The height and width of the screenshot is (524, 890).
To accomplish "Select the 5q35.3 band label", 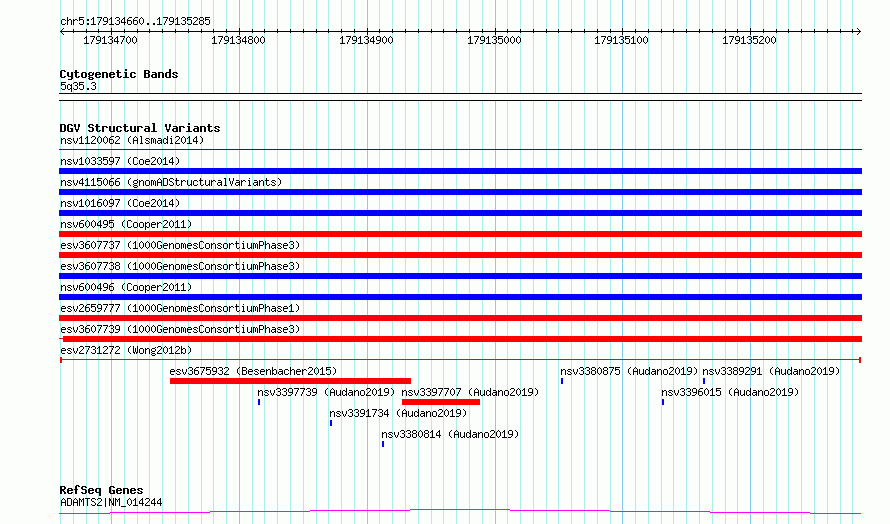I will point(78,86).
